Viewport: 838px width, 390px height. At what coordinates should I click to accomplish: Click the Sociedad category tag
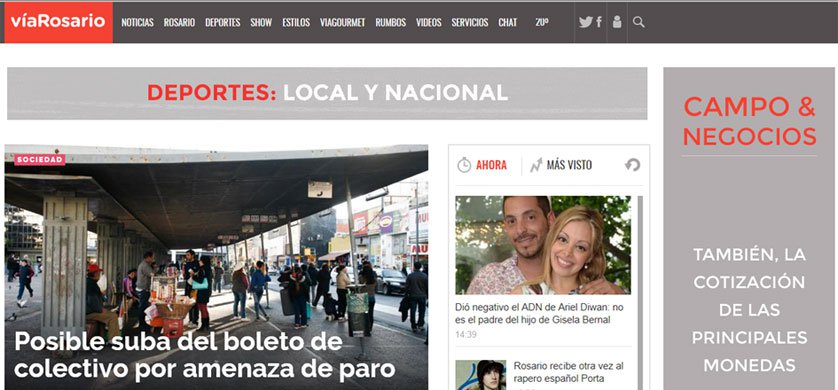(40, 160)
